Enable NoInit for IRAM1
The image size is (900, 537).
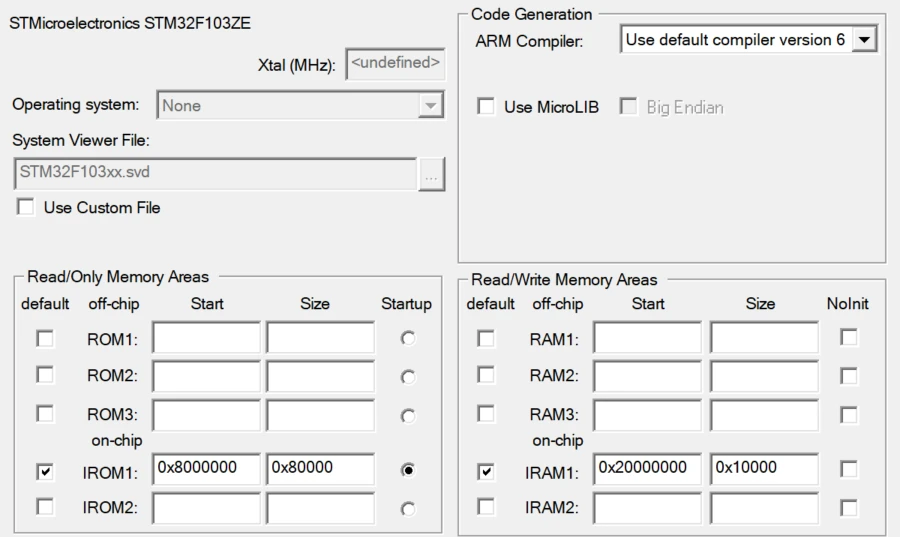point(848,469)
